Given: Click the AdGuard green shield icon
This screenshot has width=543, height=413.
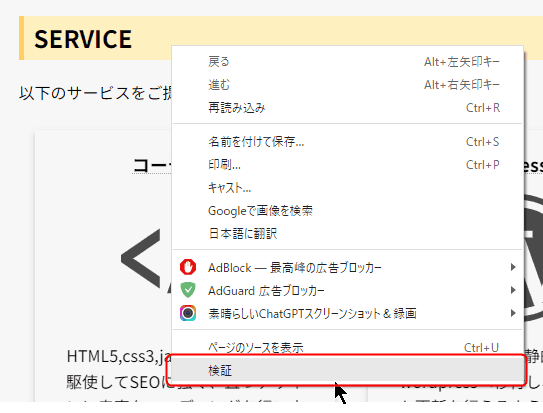Looking at the screenshot, I should point(188,290).
